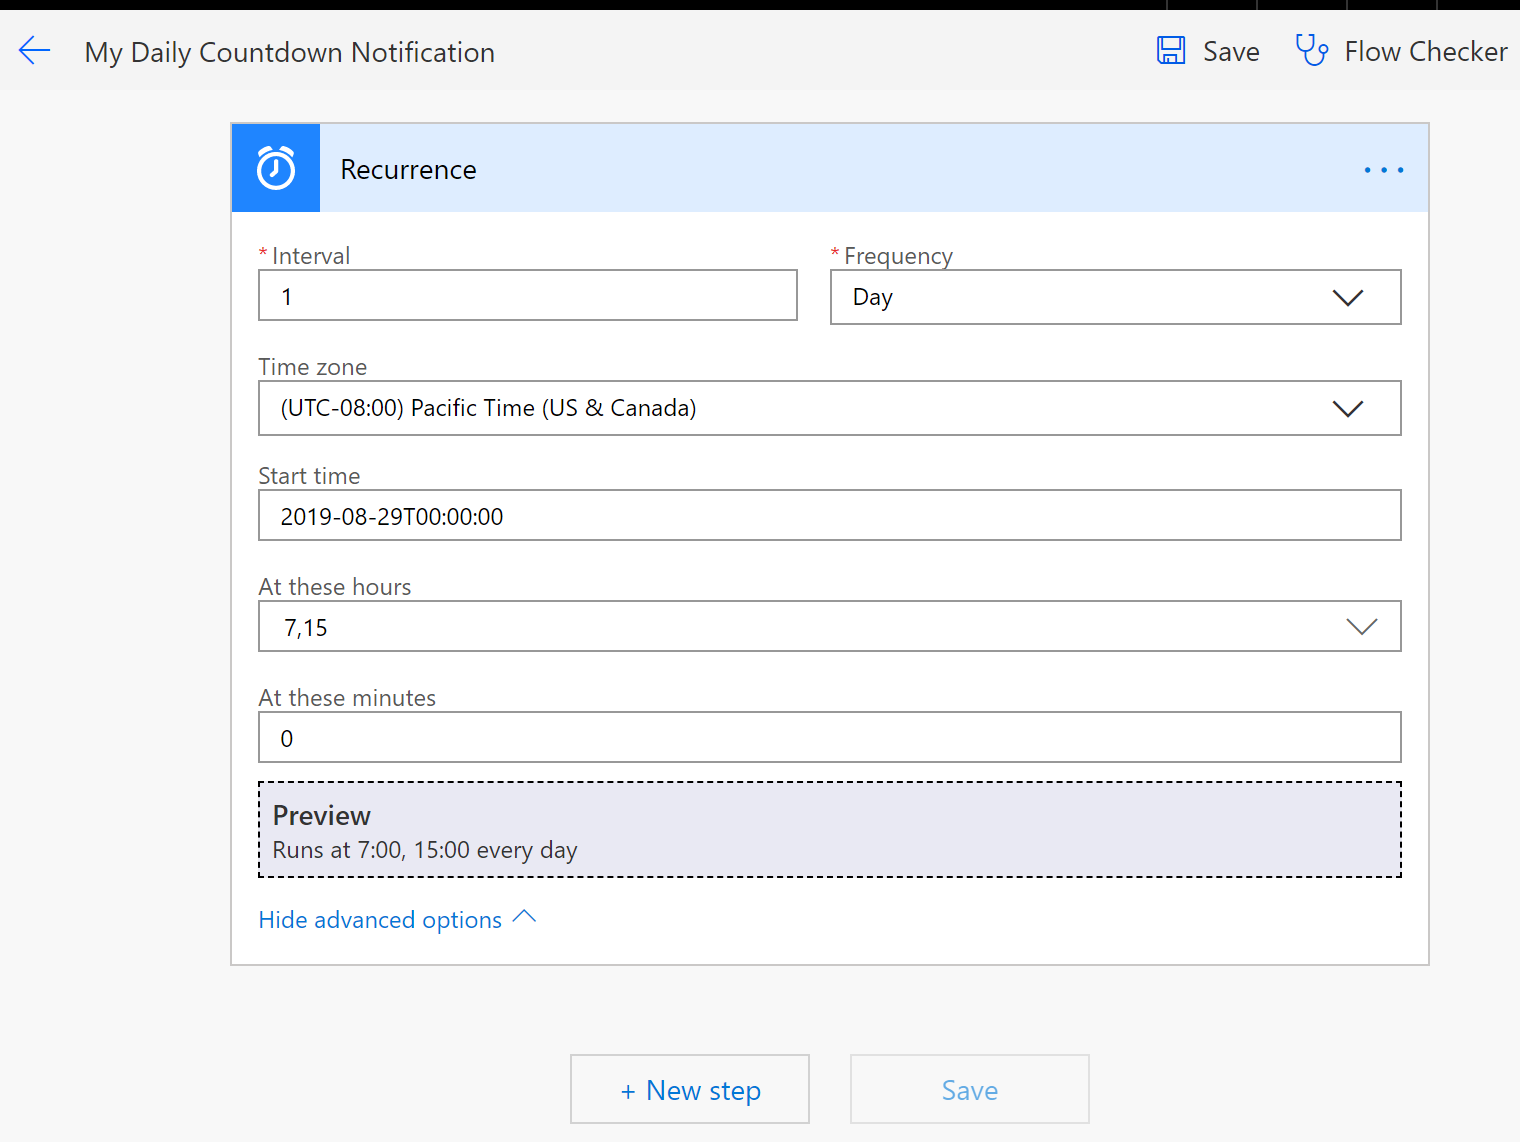The image size is (1520, 1142).
Task: Click the flow title My Daily Countdown Notification
Action: [x=290, y=52]
